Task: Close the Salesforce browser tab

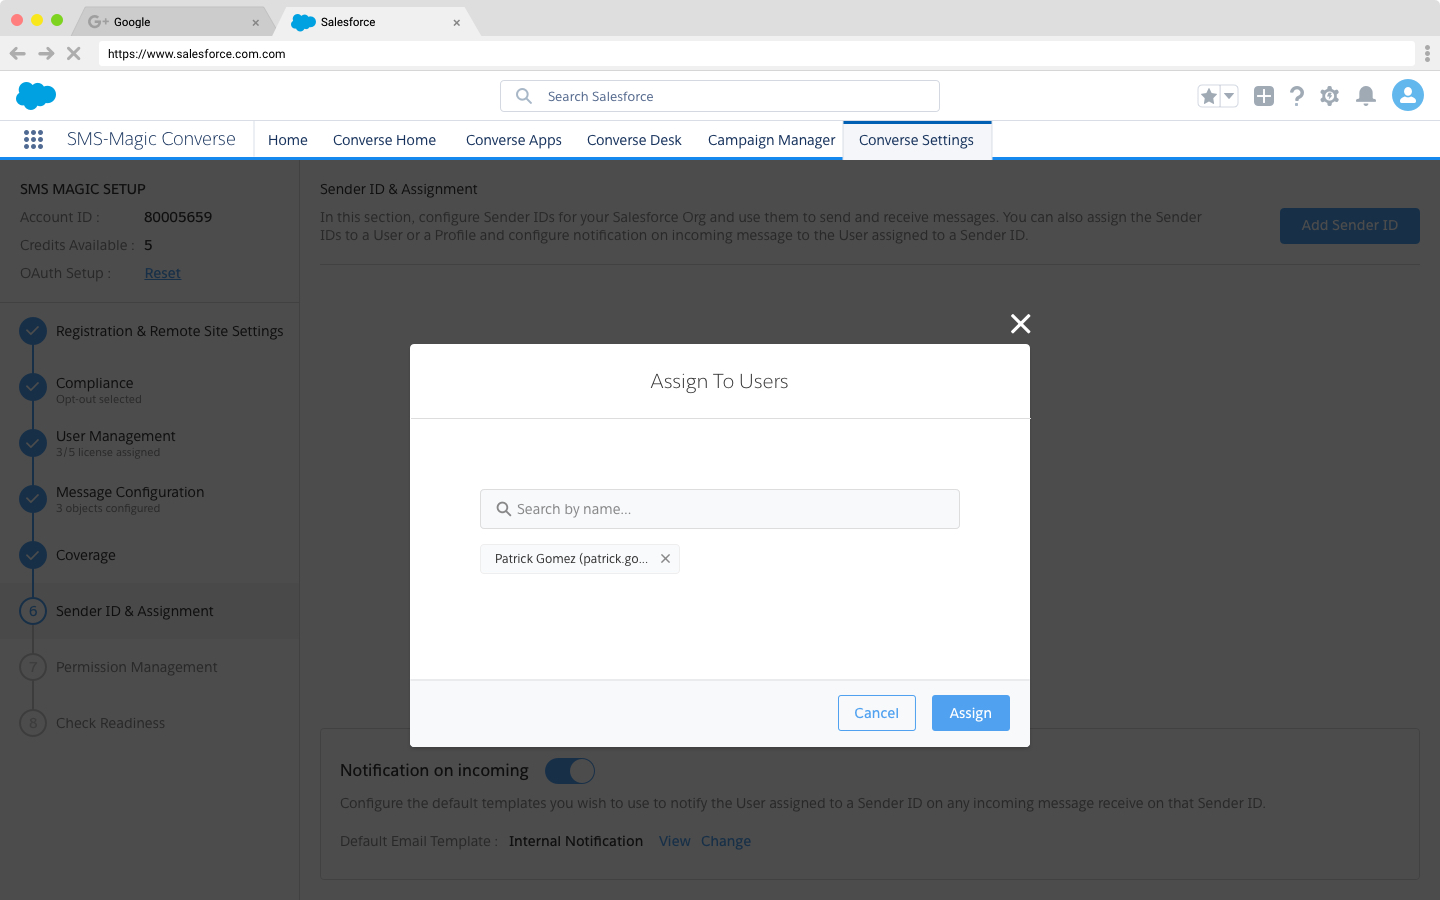Action: 457,22
